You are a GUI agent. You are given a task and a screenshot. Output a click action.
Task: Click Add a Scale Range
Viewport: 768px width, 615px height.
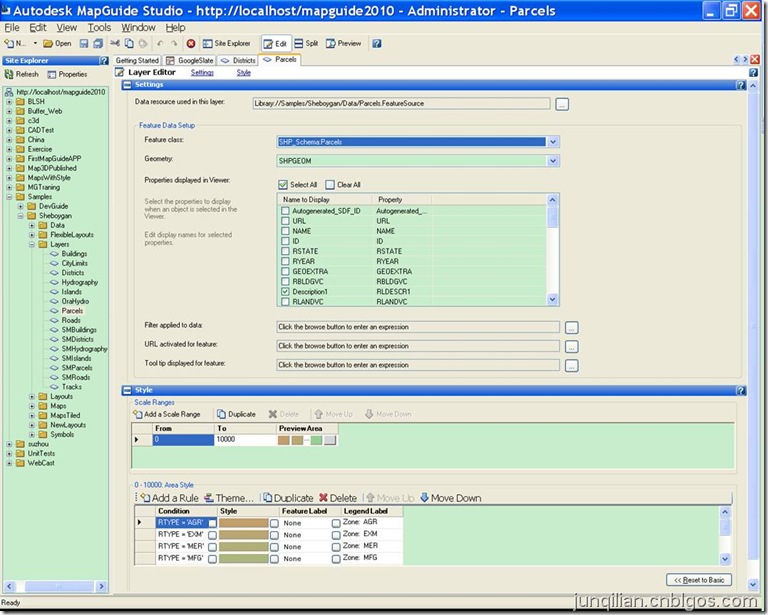(167, 414)
